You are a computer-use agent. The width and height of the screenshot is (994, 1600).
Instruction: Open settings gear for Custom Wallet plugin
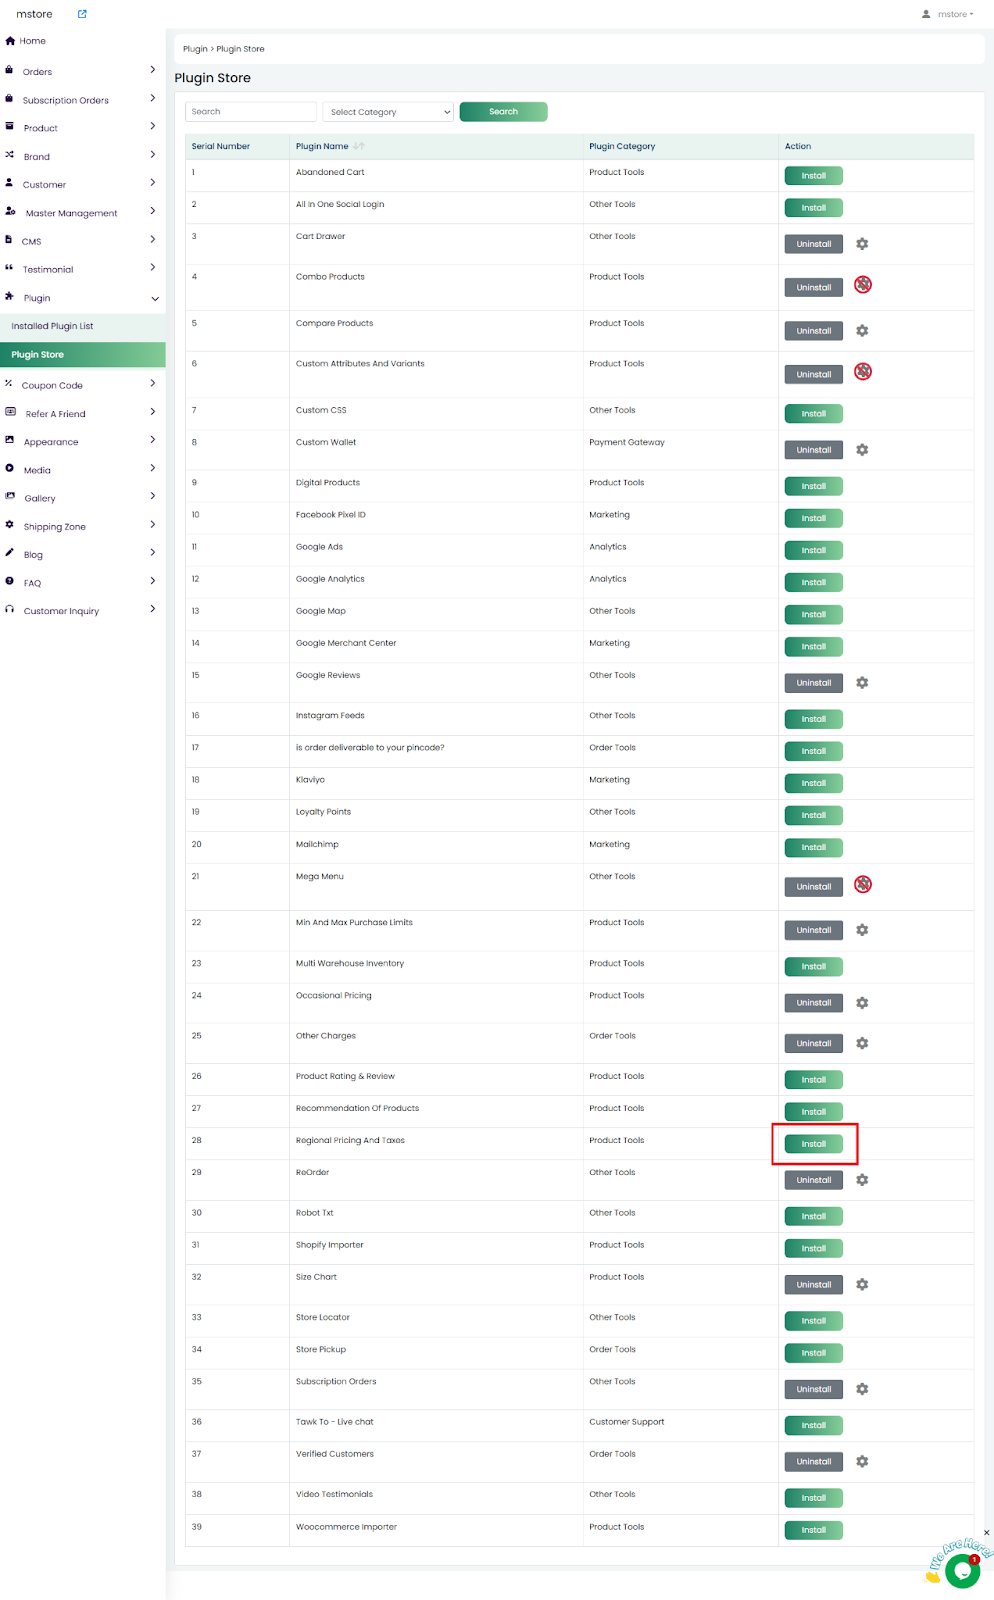(x=862, y=450)
